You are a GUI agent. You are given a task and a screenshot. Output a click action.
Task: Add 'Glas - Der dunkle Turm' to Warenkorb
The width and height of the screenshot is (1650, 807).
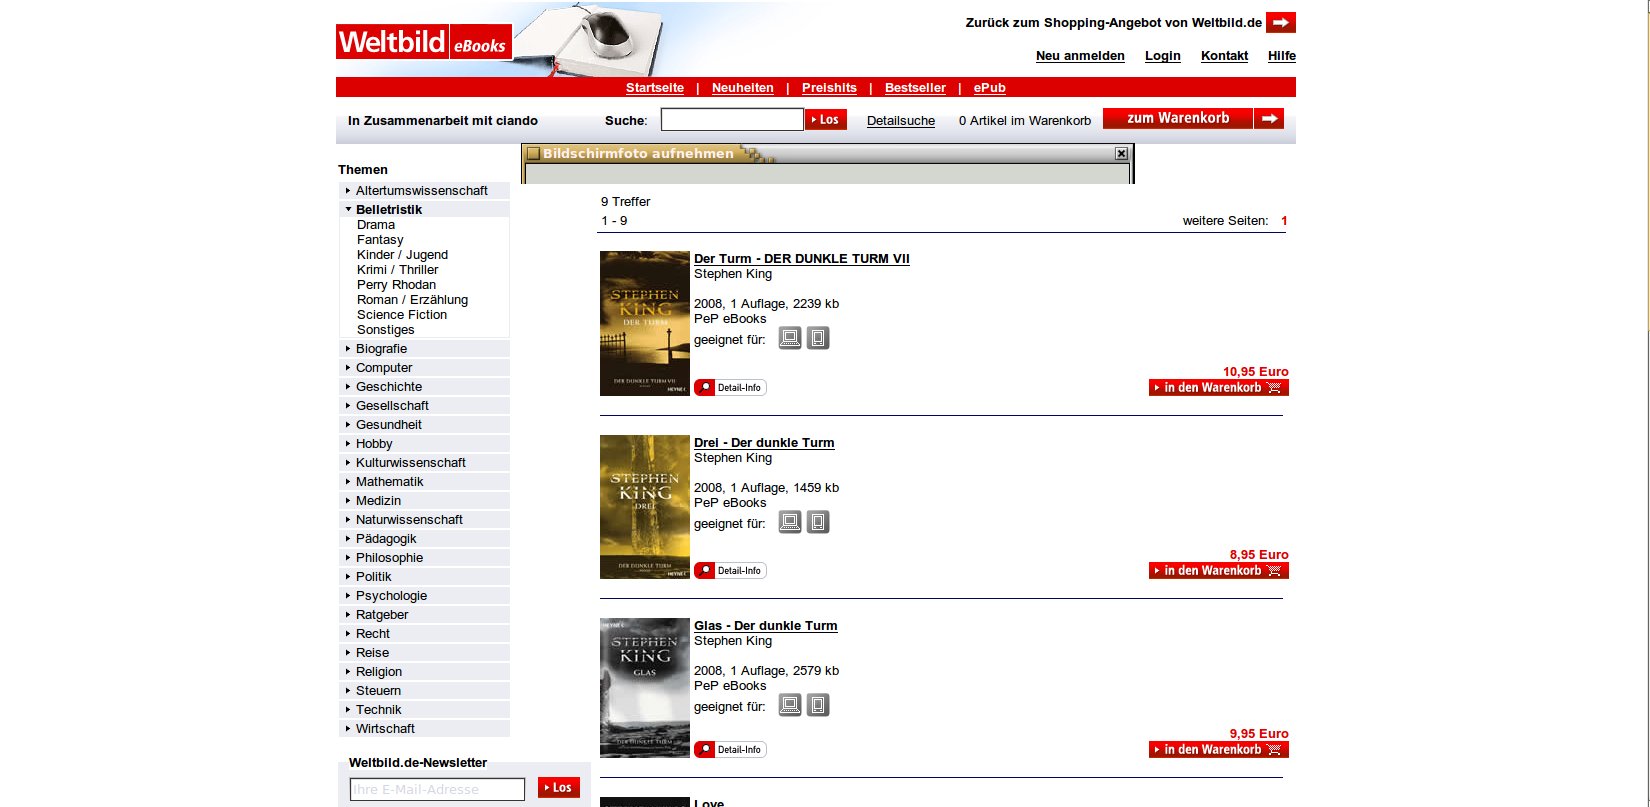click(1219, 750)
